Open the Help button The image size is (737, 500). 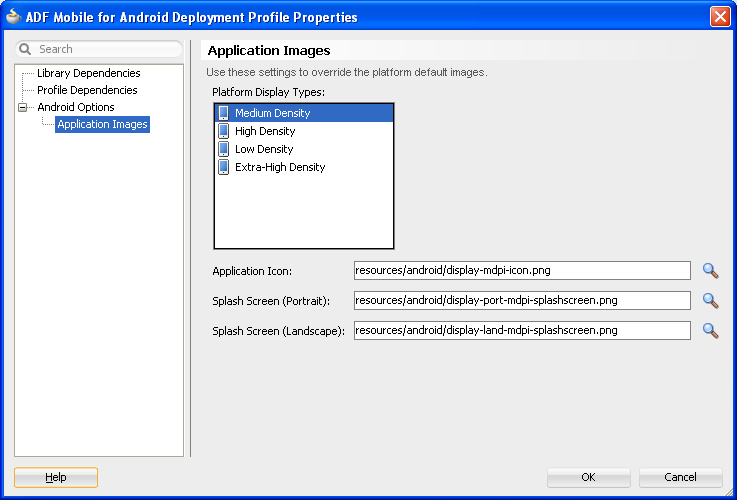pos(56,477)
